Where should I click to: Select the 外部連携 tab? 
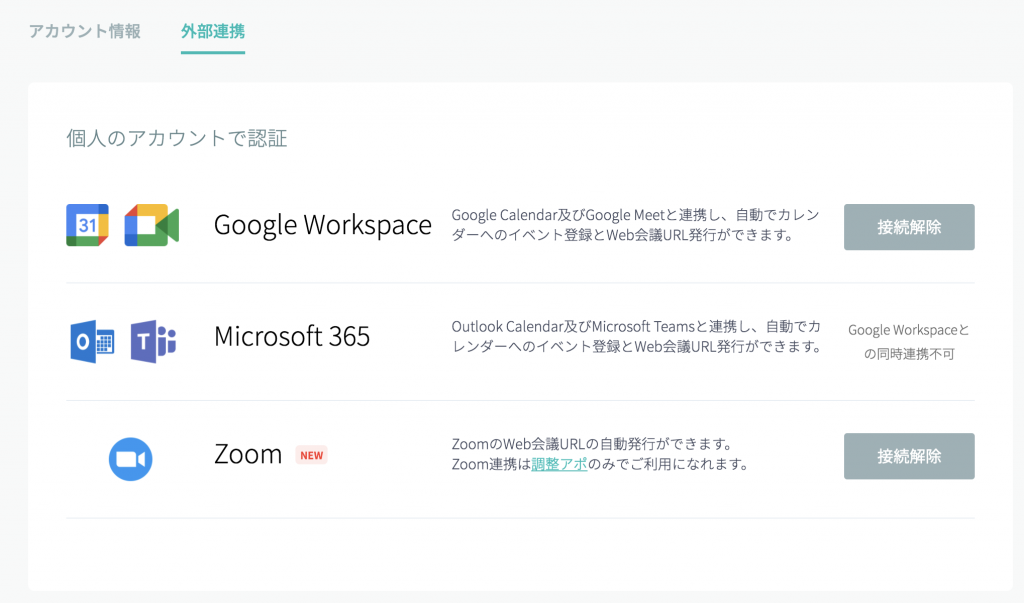point(213,31)
